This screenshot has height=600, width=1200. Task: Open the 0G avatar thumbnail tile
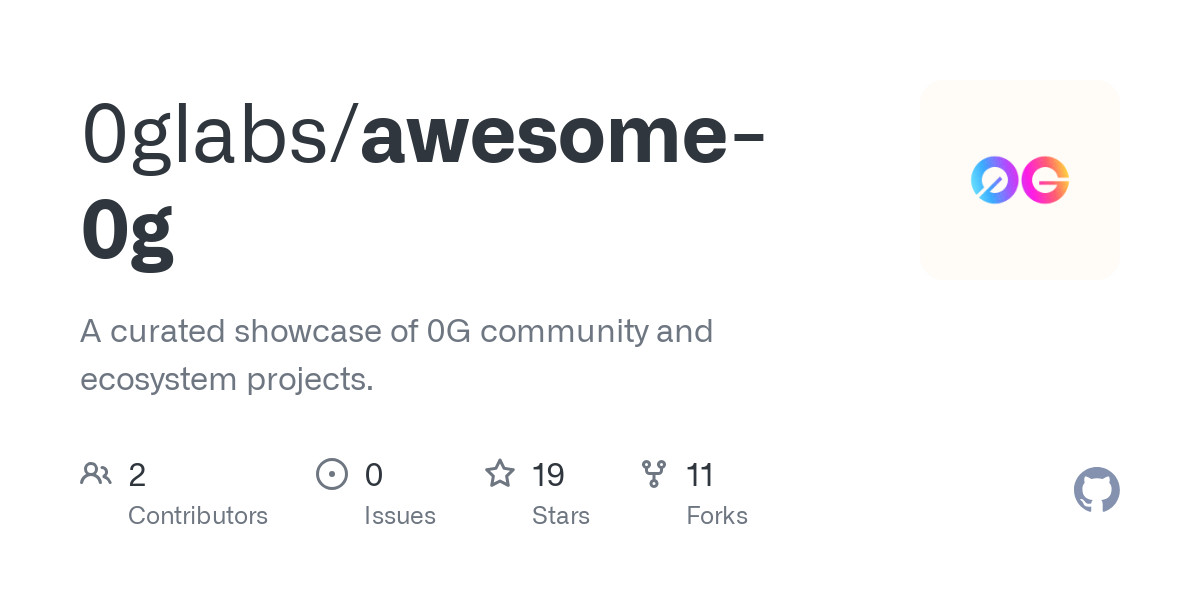click(x=1020, y=180)
